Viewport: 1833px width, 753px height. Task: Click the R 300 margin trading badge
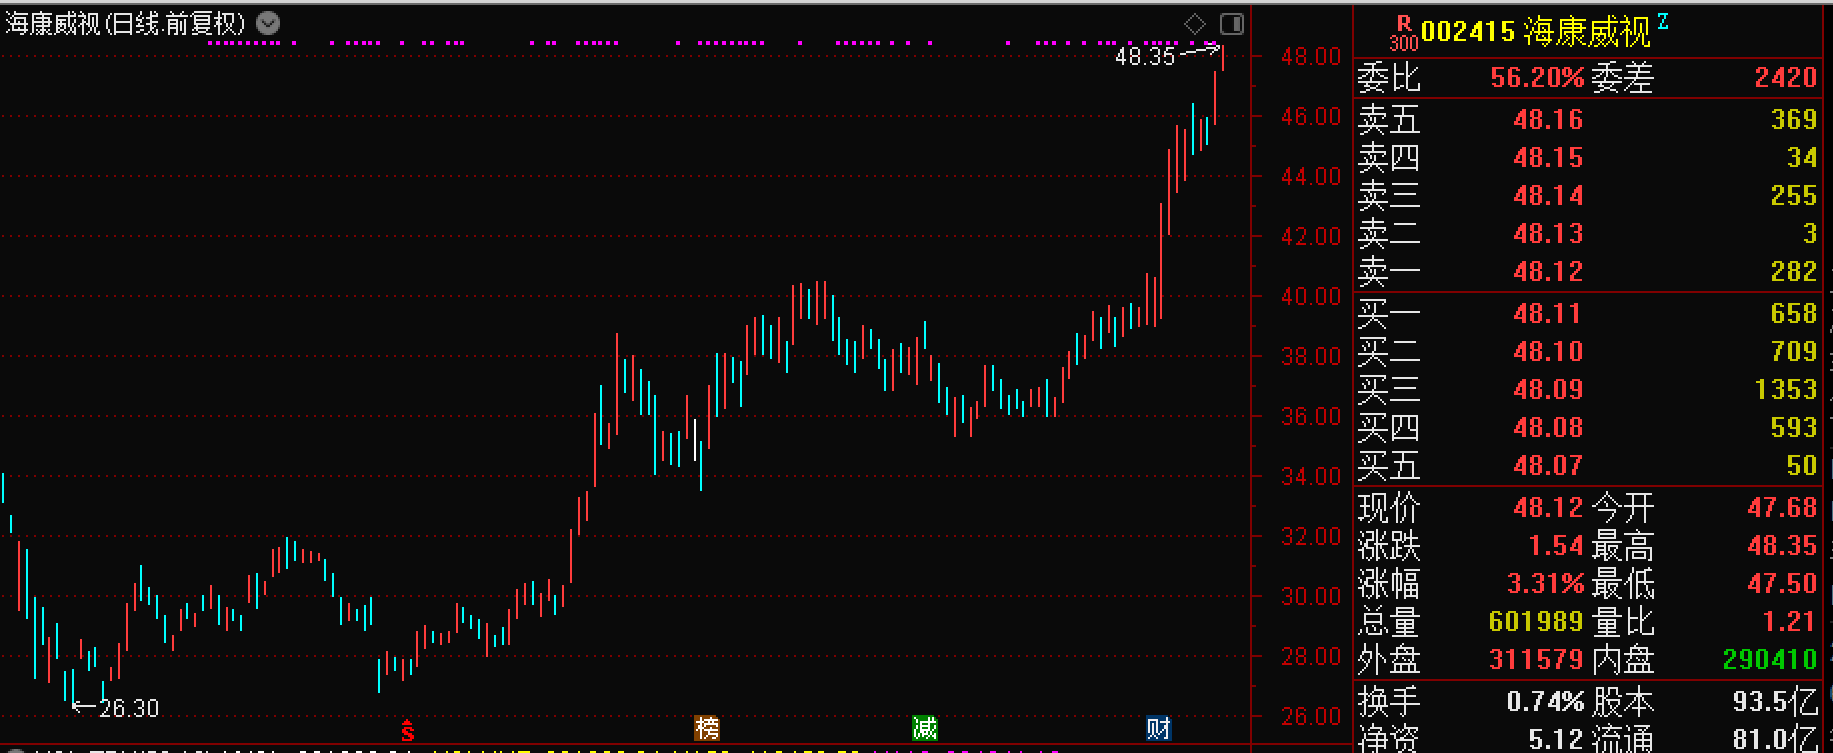[1403, 33]
